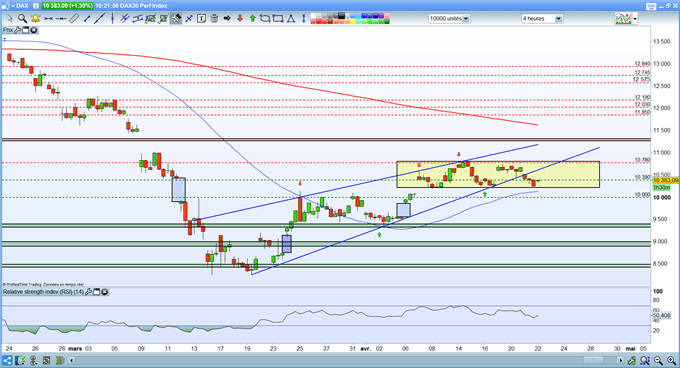The height and width of the screenshot is (368, 680).
Task: Choose the short segment drawing tool
Action: point(87,19)
